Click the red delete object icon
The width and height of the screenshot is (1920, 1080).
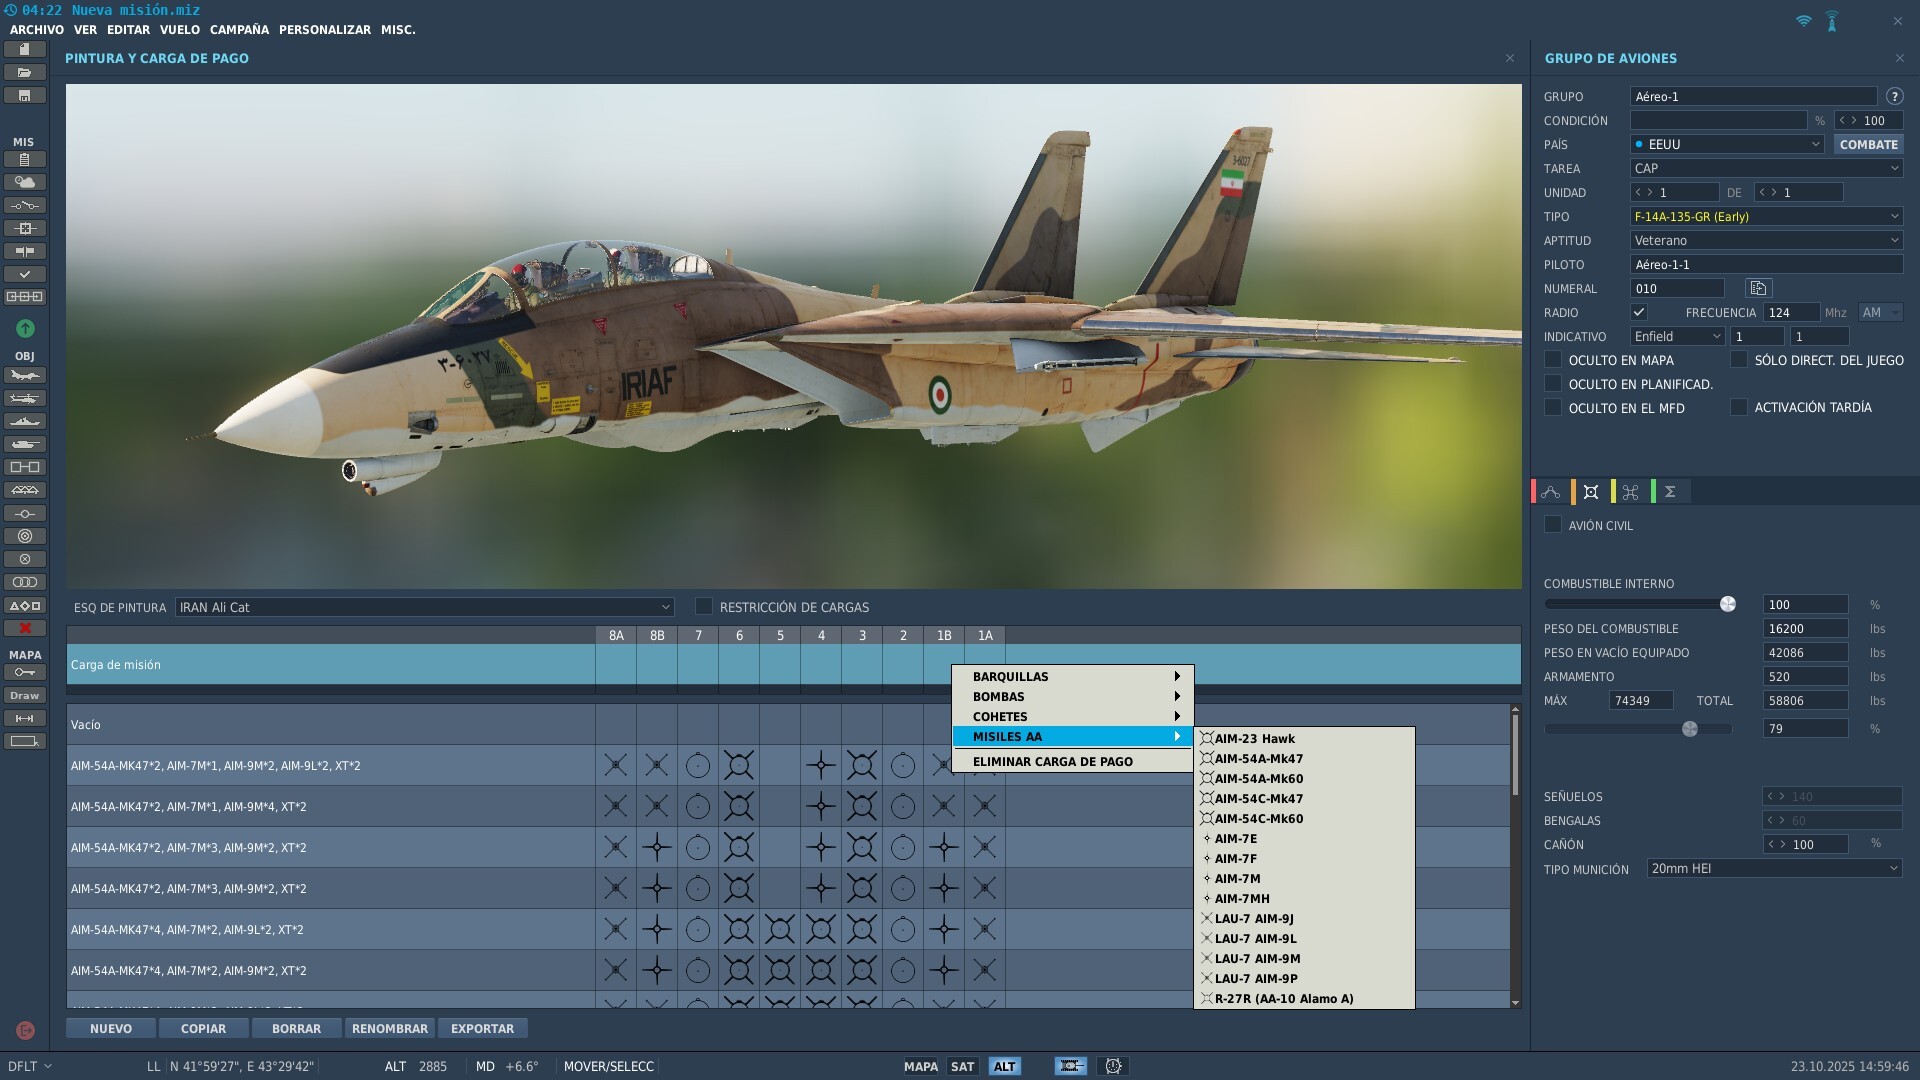25,628
